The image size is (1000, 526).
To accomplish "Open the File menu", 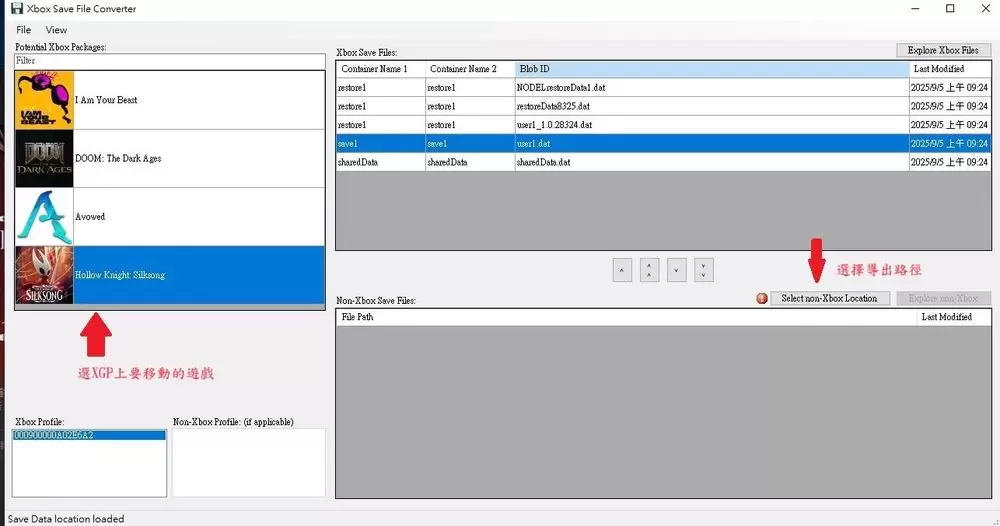I will (x=23, y=30).
